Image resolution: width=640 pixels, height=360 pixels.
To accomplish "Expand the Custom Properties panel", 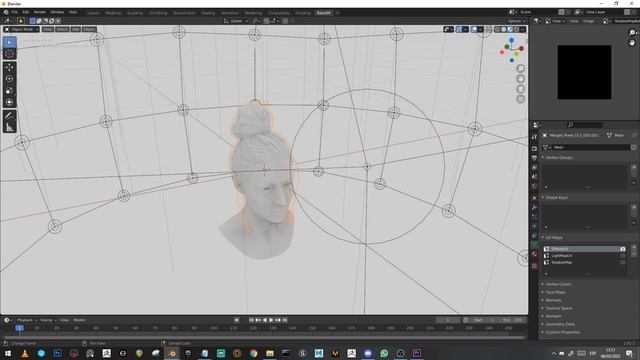I will coord(562,332).
